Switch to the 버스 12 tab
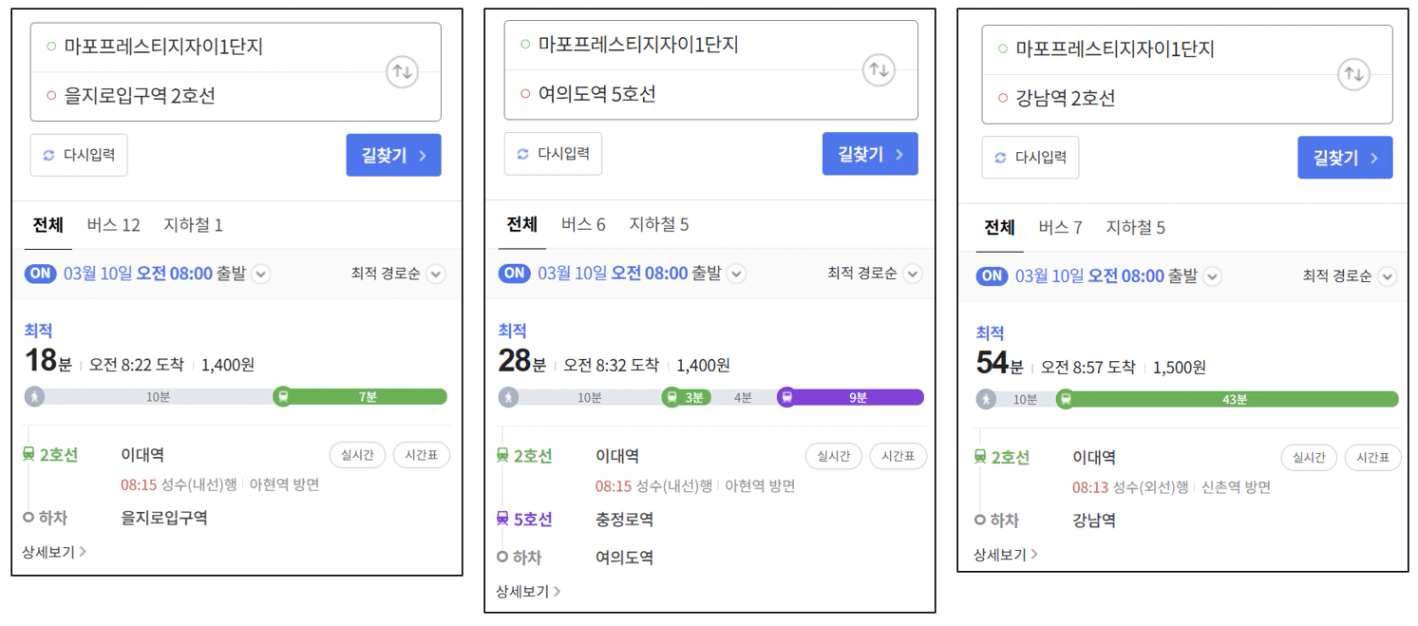1418x626 pixels. pos(113,225)
